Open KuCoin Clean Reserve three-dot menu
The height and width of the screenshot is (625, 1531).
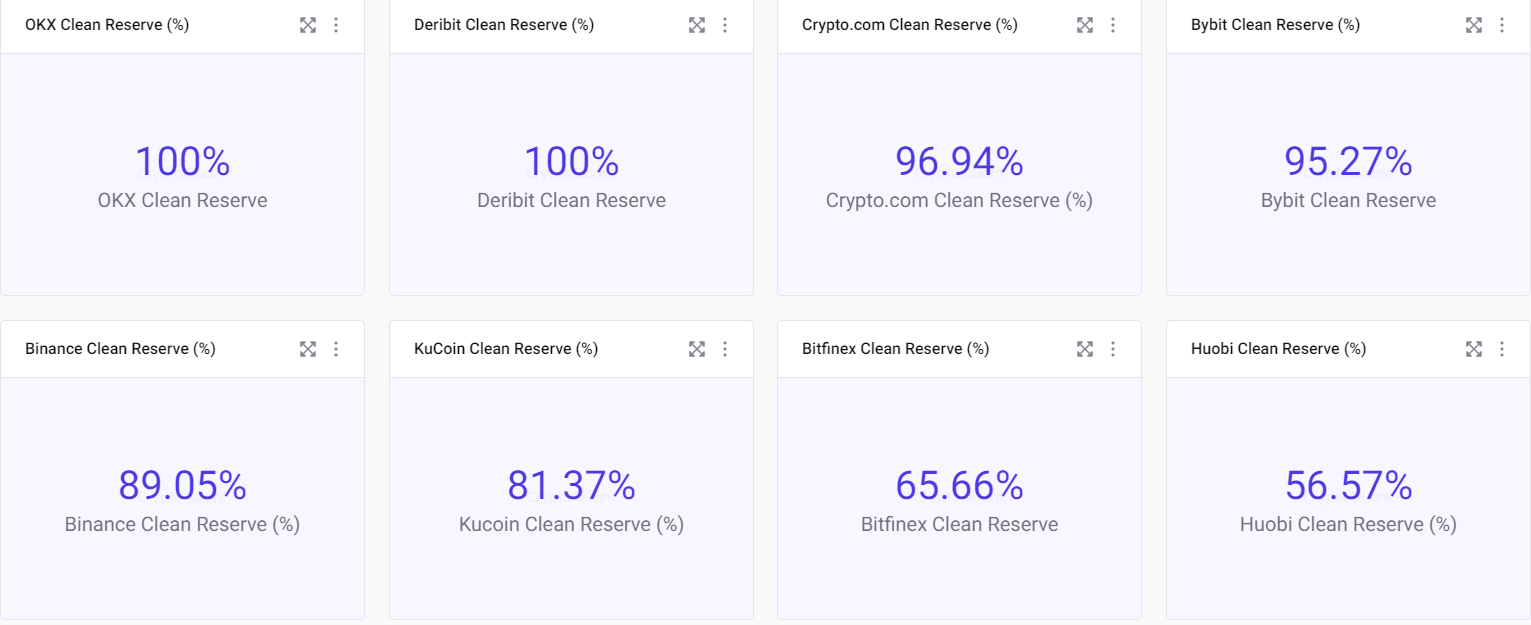pyautogui.click(x=725, y=349)
